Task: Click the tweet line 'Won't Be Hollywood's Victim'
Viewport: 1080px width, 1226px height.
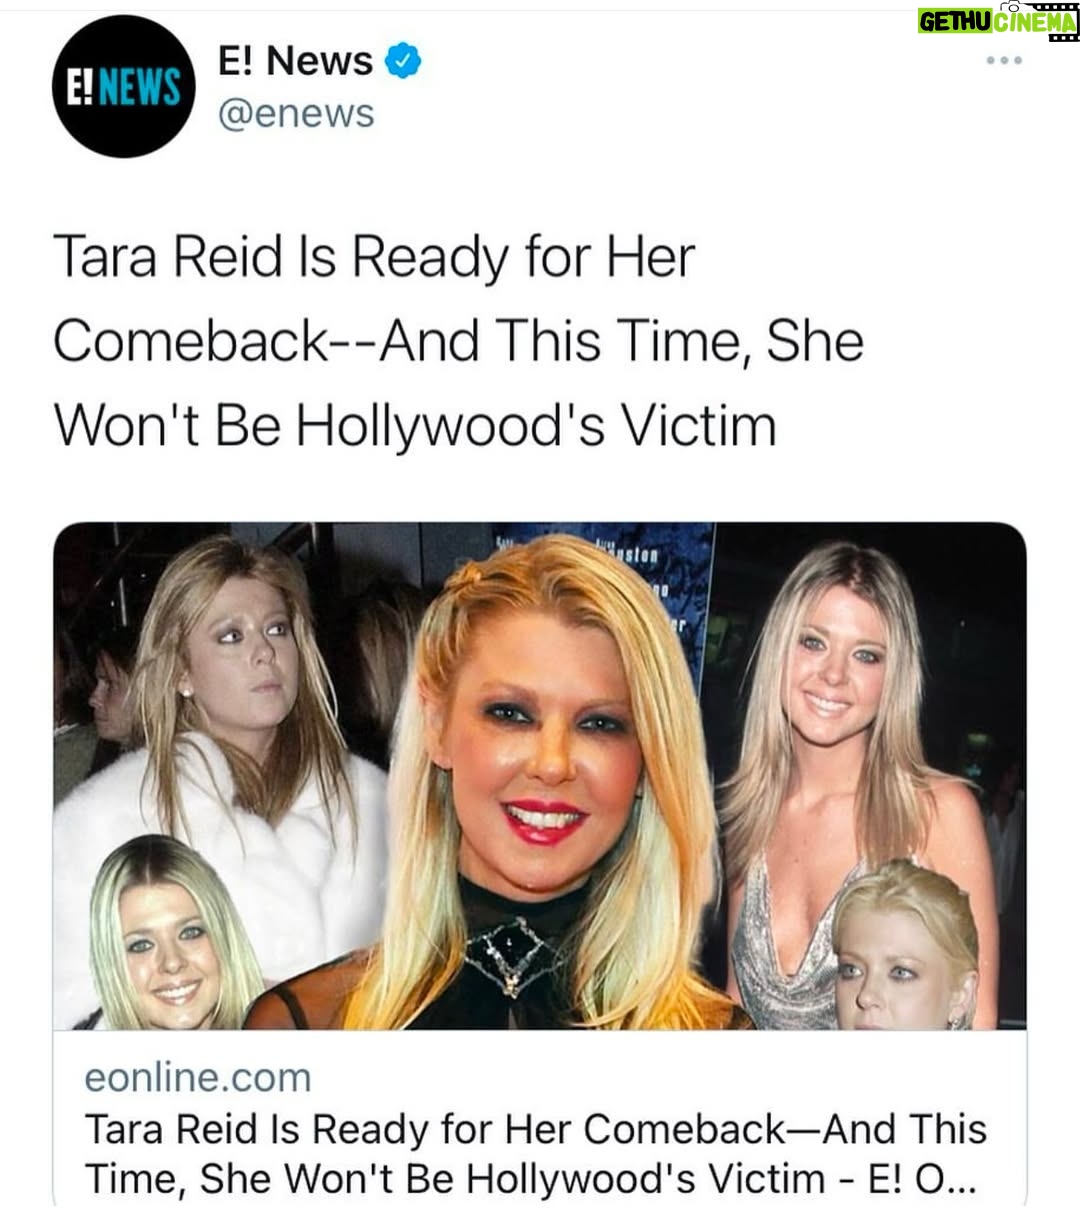Action: pos(415,425)
